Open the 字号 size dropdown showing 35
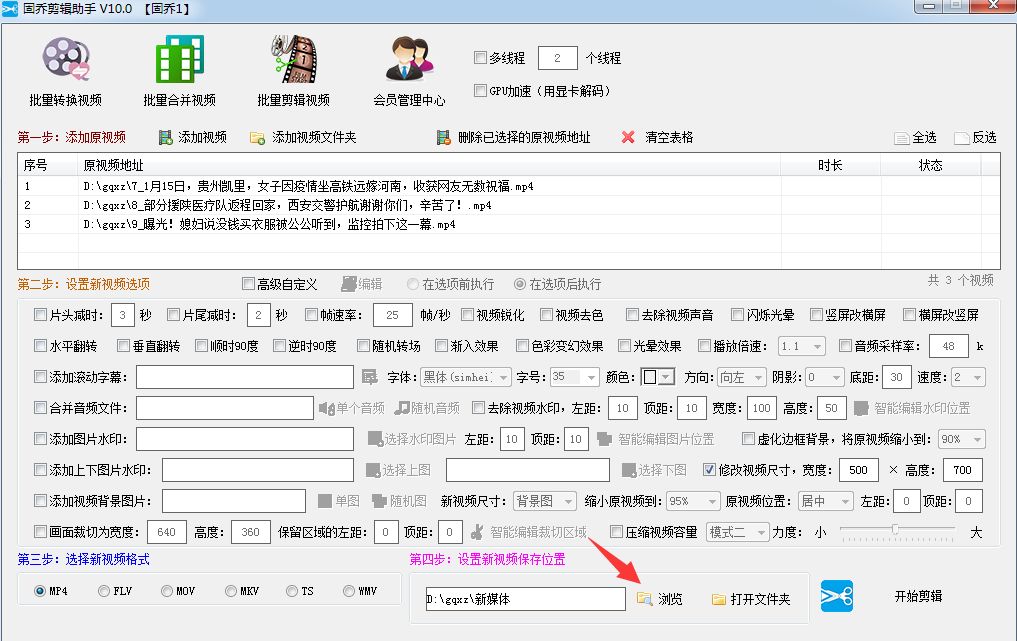 (x=574, y=377)
